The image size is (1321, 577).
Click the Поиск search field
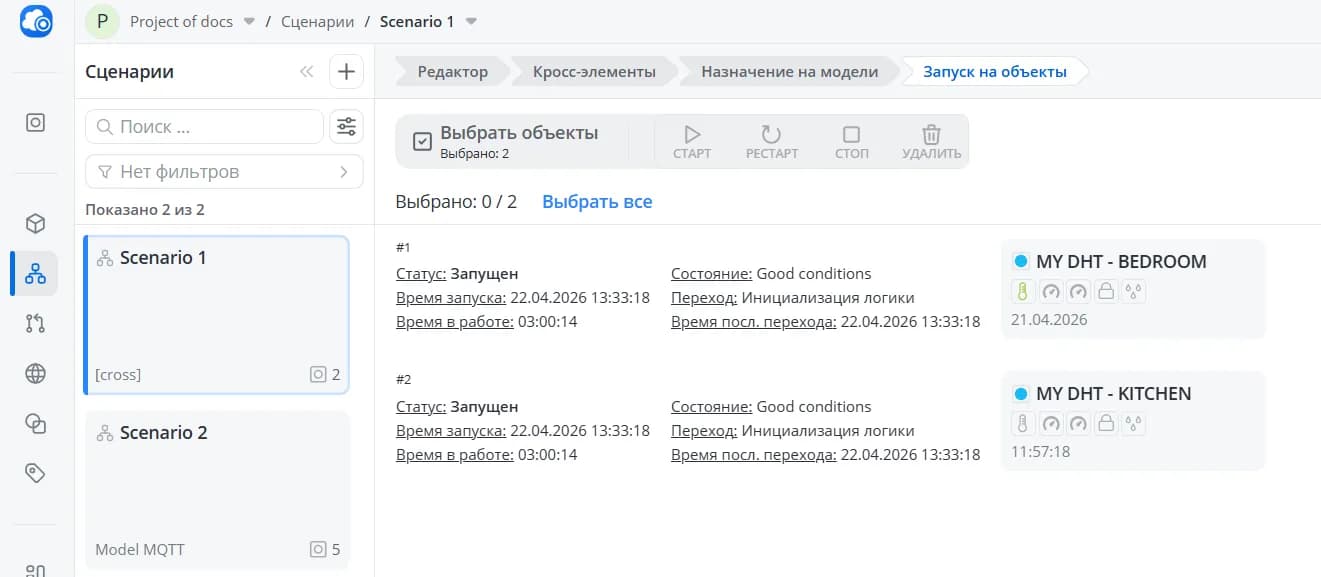pos(204,127)
